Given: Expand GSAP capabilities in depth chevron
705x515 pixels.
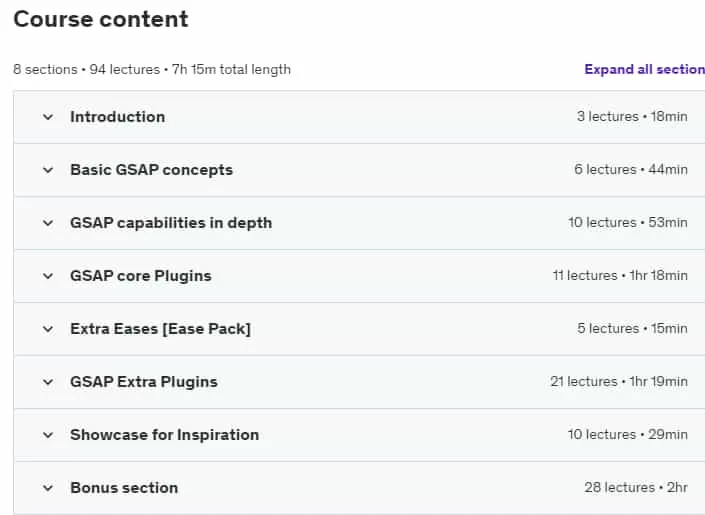Looking at the screenshot, I should coord(48,224).
